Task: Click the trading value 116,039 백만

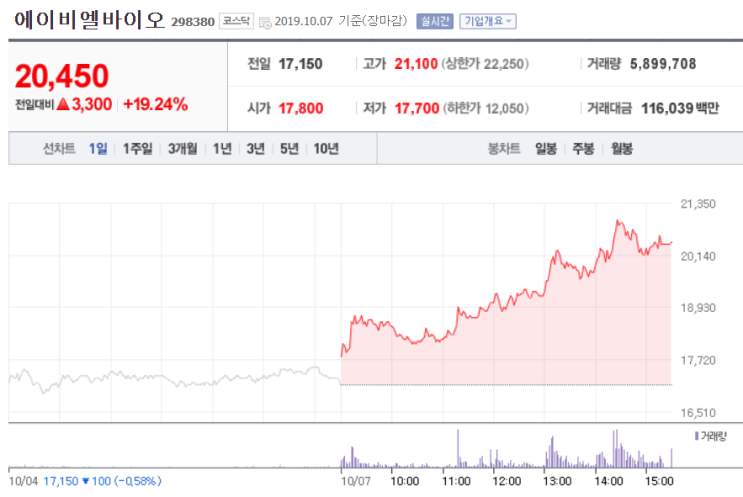Action: [x=680, y=108]
